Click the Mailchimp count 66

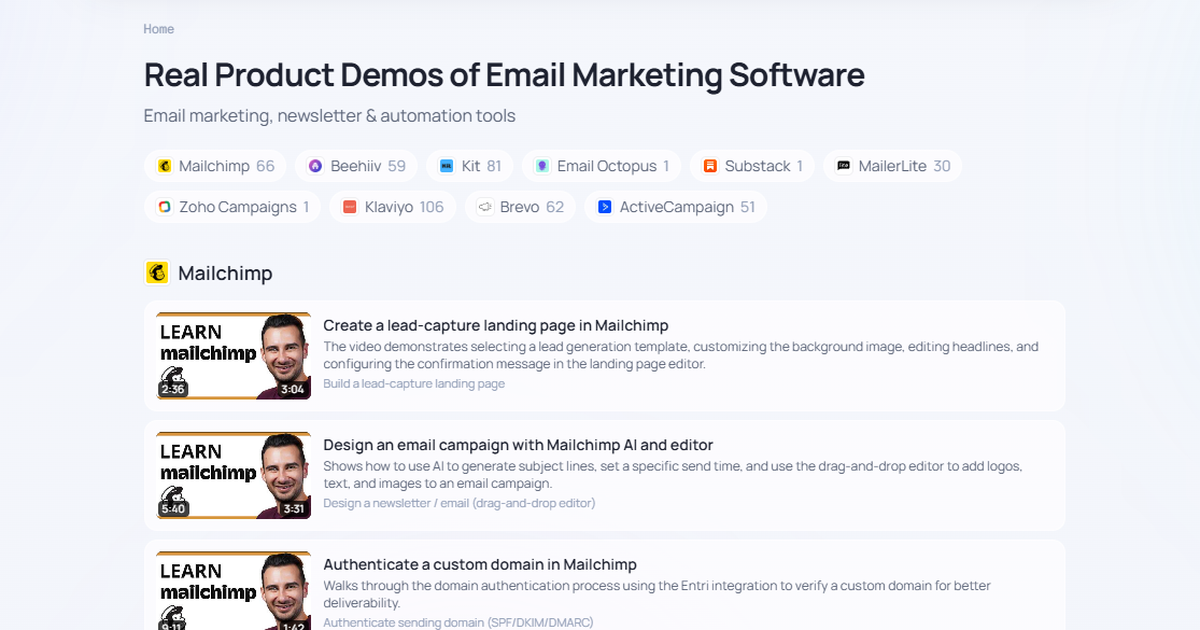click(265, 166)
